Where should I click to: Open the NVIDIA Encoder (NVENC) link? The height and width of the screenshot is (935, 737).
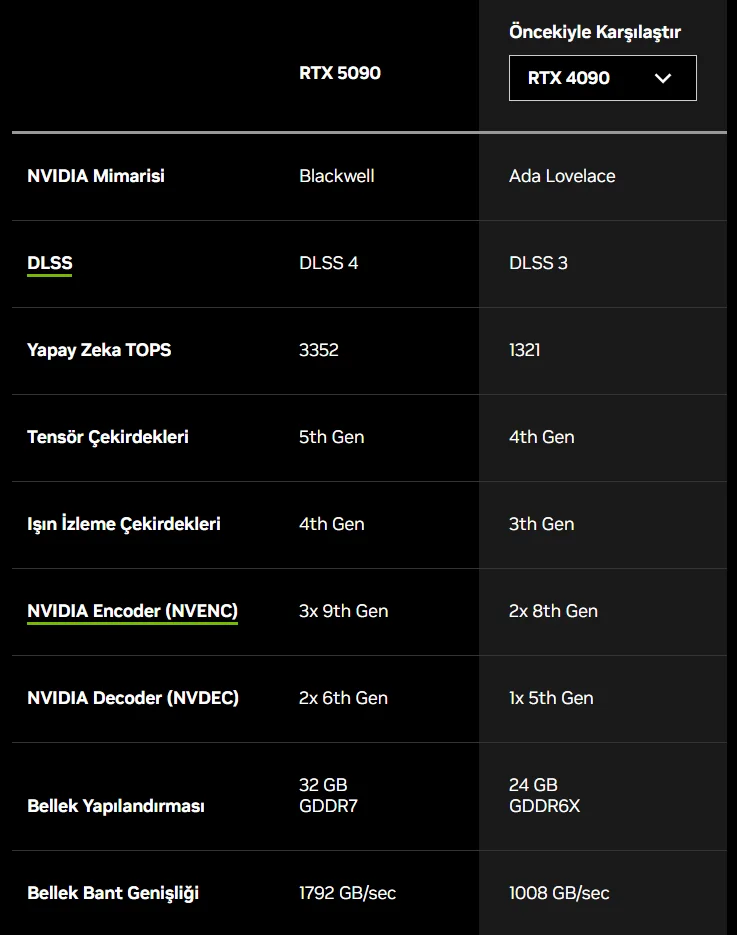[132, 611]
